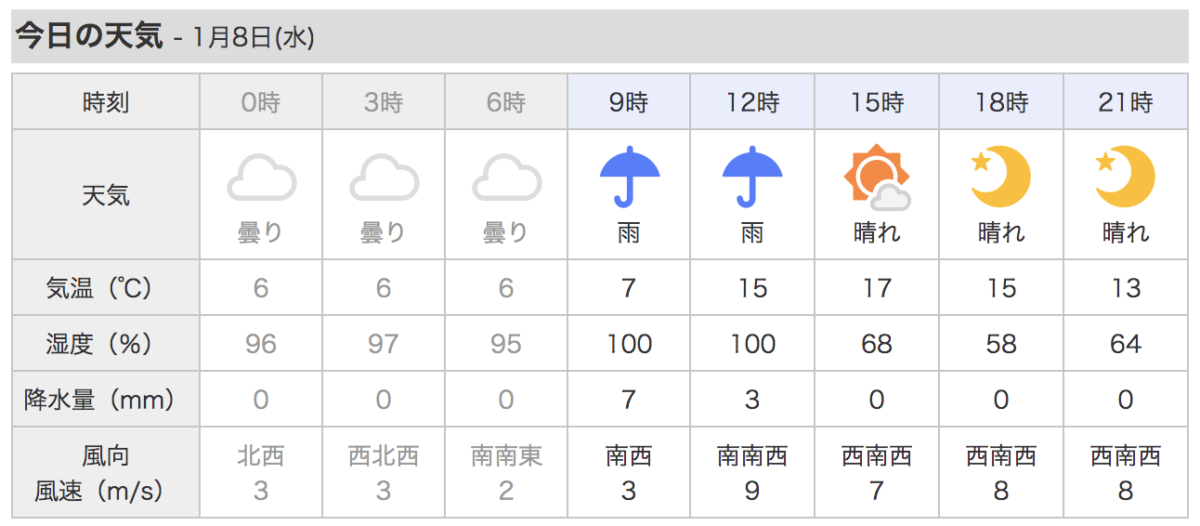Click the cloudy icon at 0時

pyautogui.click(x=261, y=177)
